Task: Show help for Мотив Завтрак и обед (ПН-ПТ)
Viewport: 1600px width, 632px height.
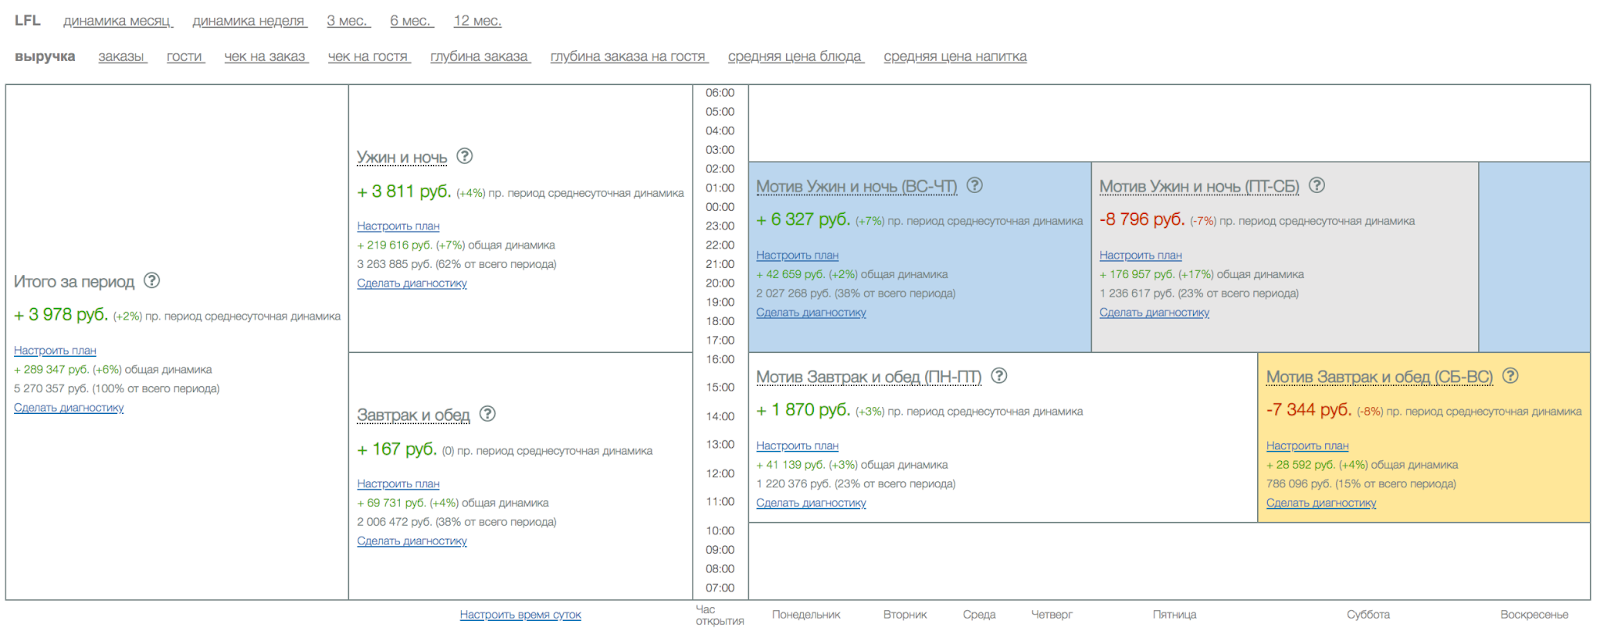Action: pos(999,376)
